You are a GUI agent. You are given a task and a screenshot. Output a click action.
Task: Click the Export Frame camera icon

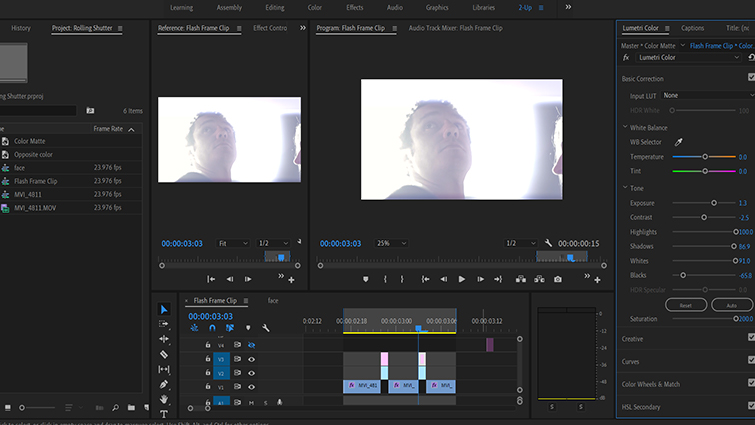point(558,280)
